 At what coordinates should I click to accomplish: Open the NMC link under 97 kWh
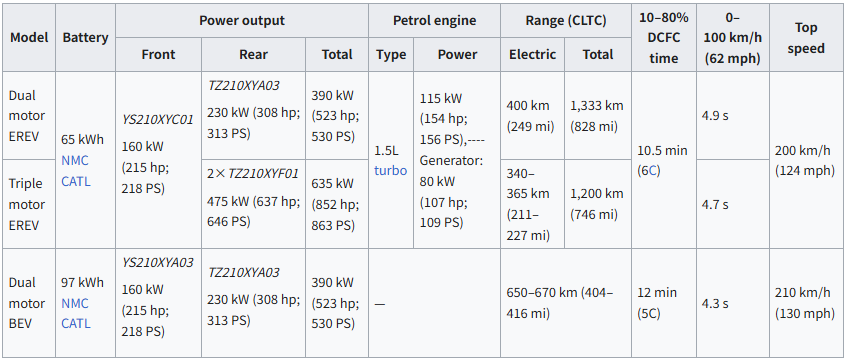click(x=75, y=303)
